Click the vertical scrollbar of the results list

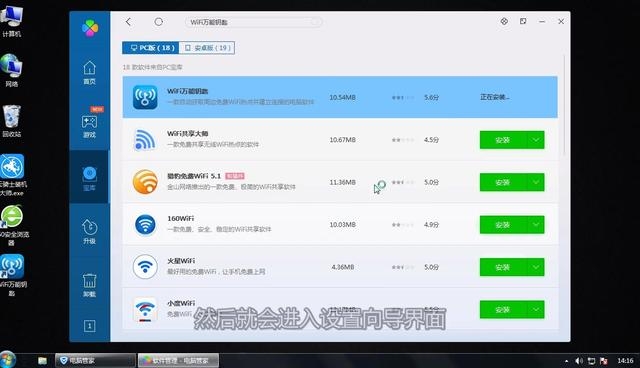pyautogui.click(x=564, y=105)
